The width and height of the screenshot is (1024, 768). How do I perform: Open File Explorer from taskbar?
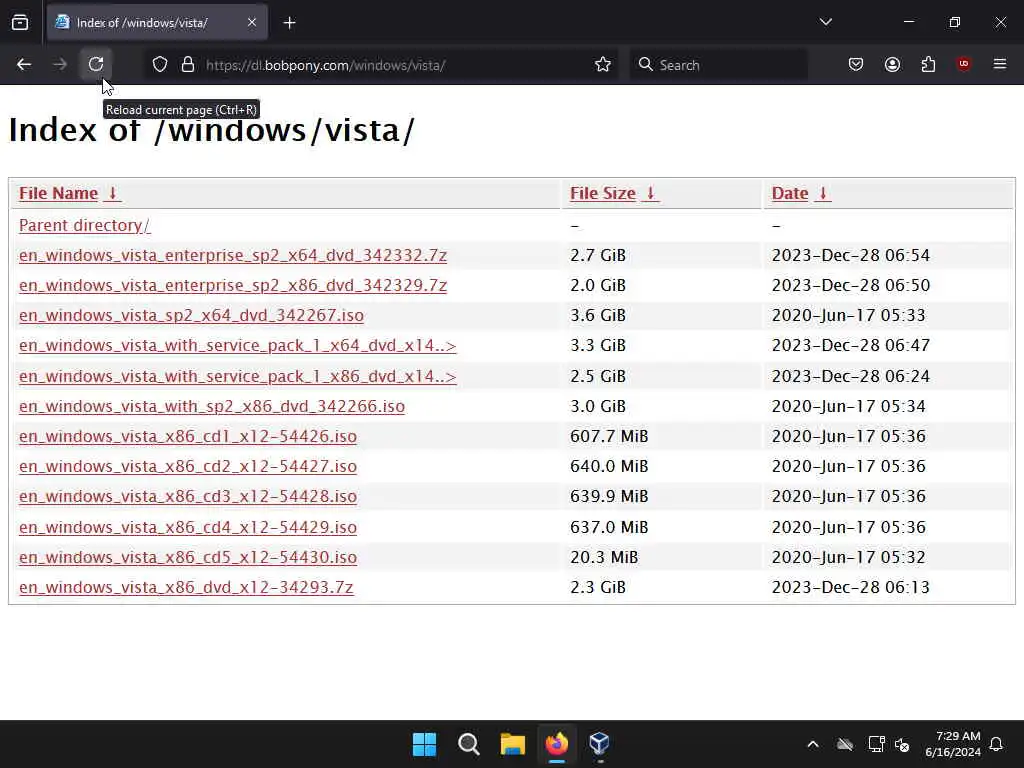pyautogui.click(x=513, y=744)
